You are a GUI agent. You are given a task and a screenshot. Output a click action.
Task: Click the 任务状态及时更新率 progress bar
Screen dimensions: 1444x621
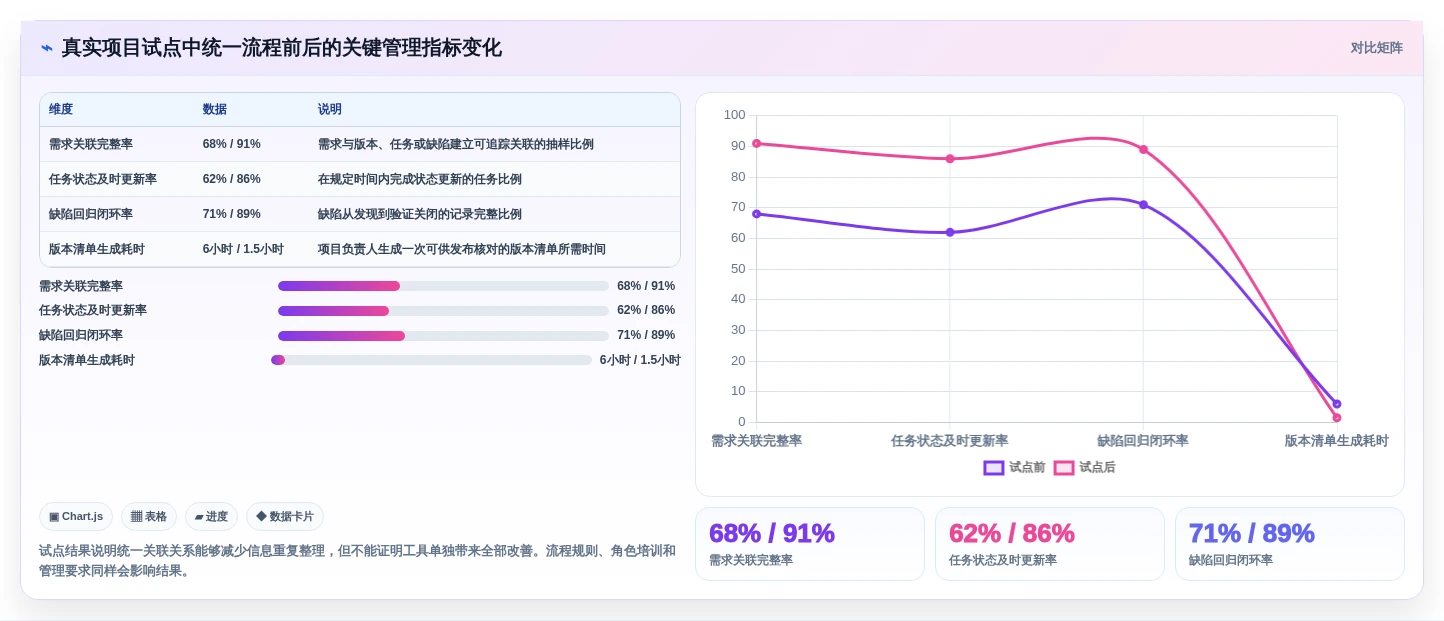coord(443,311)
